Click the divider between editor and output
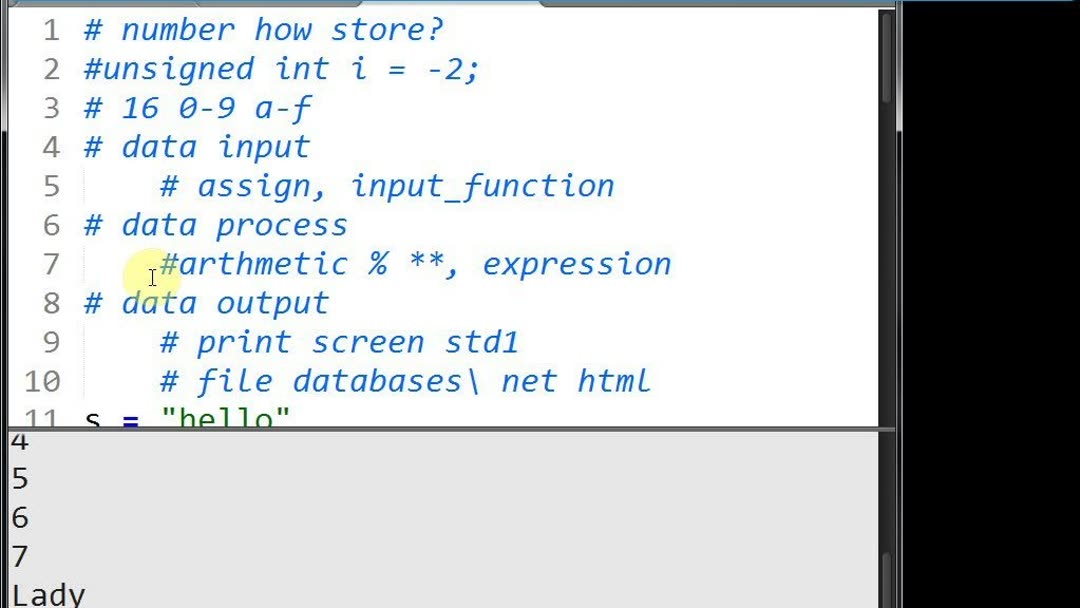 tap(450, 429)
